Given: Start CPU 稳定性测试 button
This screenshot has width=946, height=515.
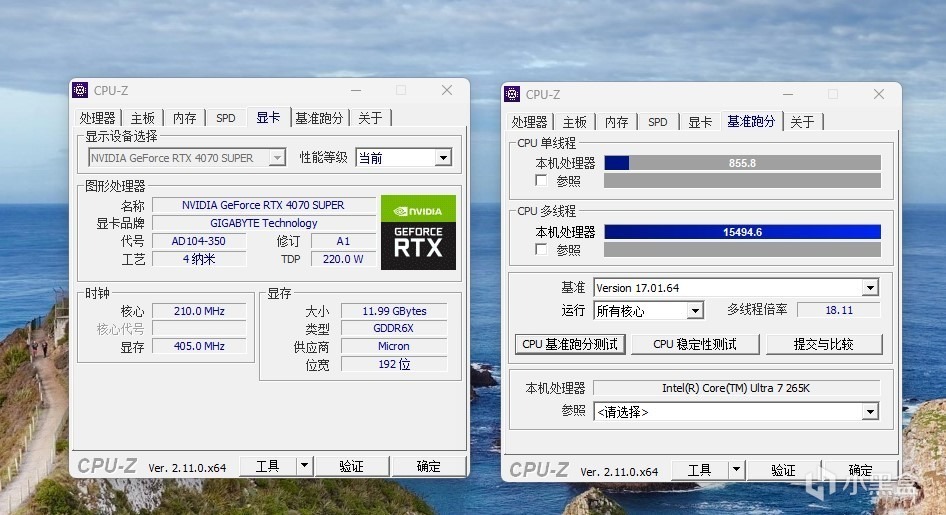Looking at the screenshot, I should [x=695, y=344].
